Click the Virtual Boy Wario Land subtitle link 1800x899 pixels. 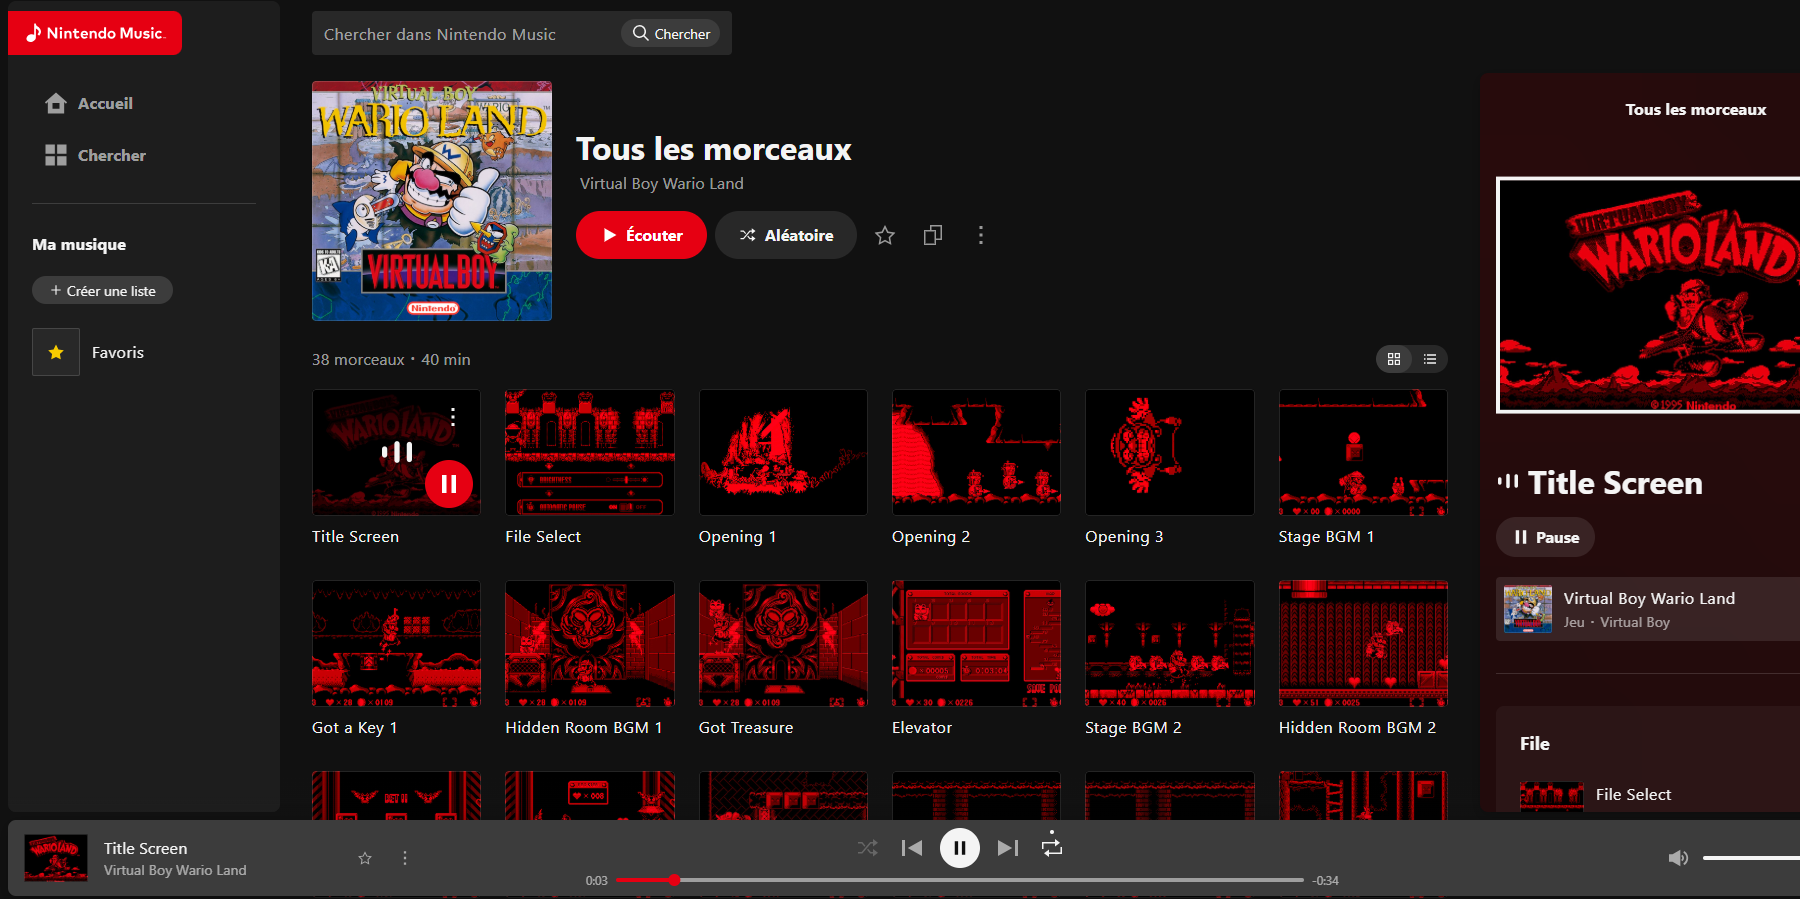coord(662,183)
